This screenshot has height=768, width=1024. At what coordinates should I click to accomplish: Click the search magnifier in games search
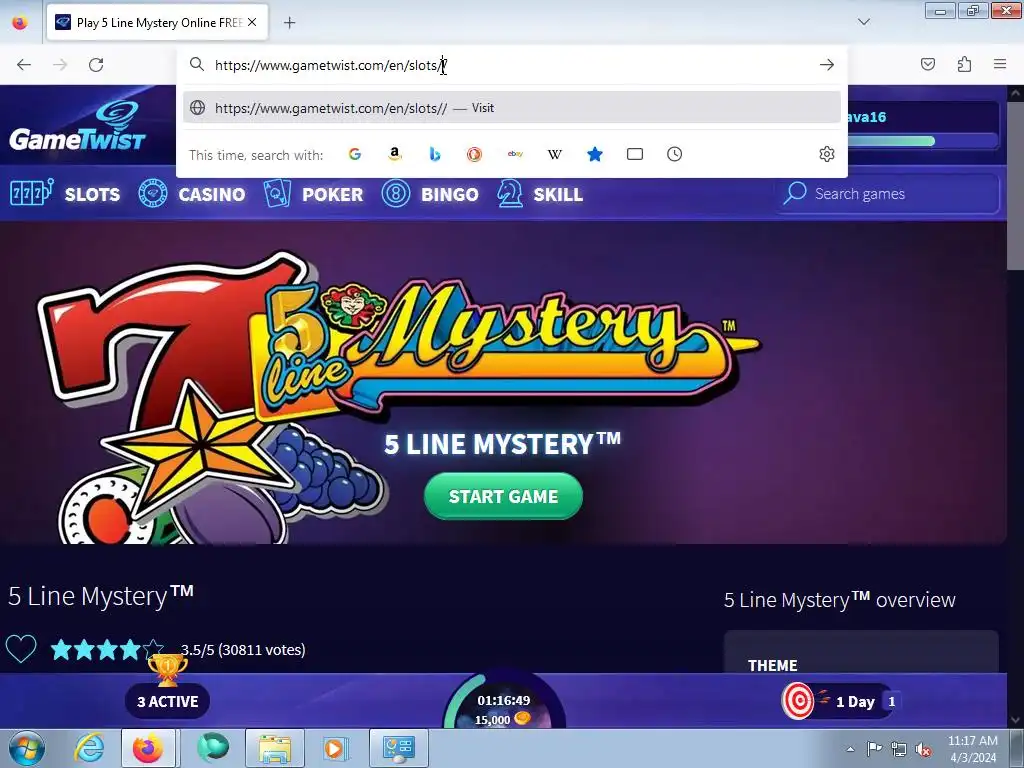pos(795,193)
